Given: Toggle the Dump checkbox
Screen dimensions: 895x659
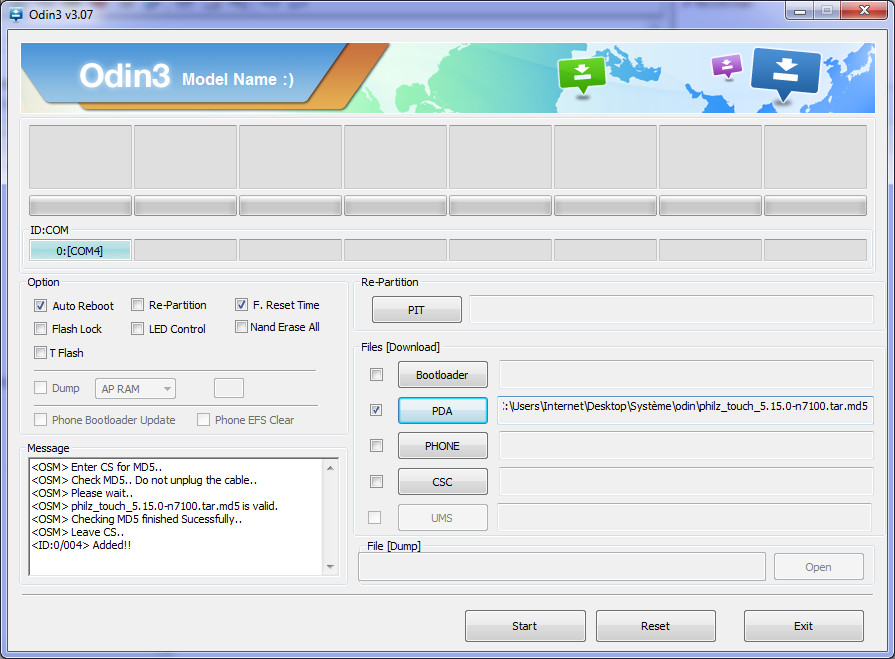Looking at the screenshot, I should [x=40, y=388].
